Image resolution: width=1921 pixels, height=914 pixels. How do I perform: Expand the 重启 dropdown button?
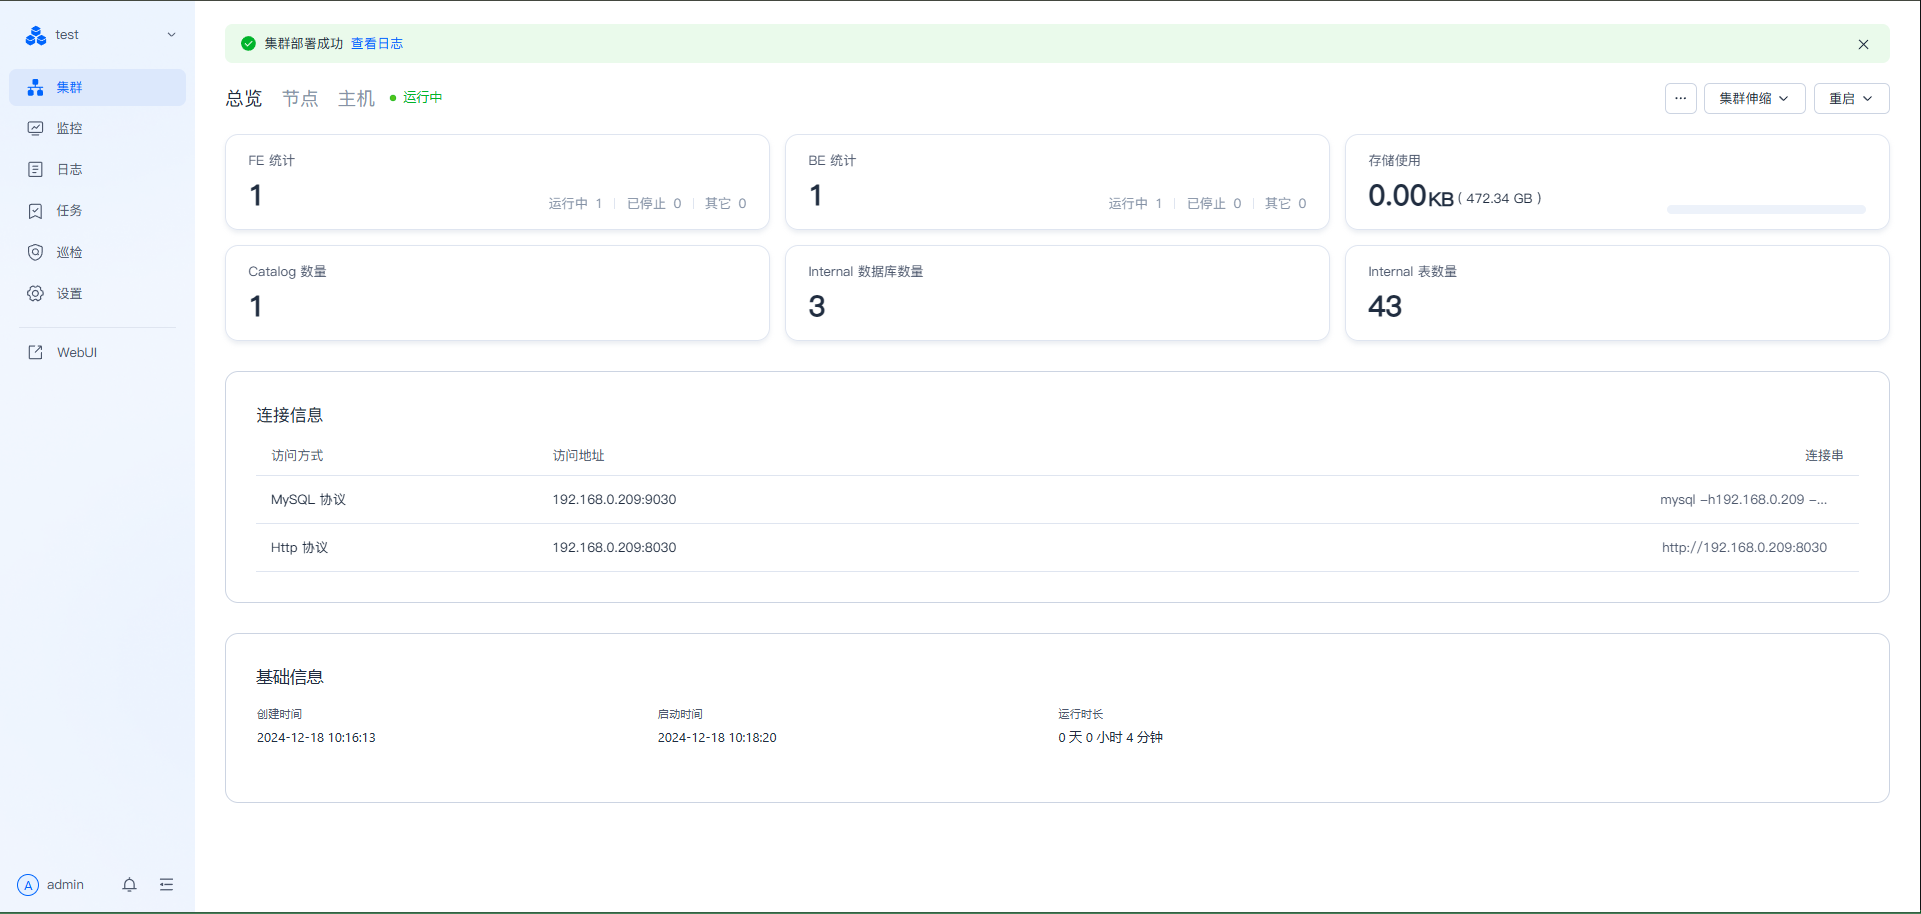(x=1851, y=99)
